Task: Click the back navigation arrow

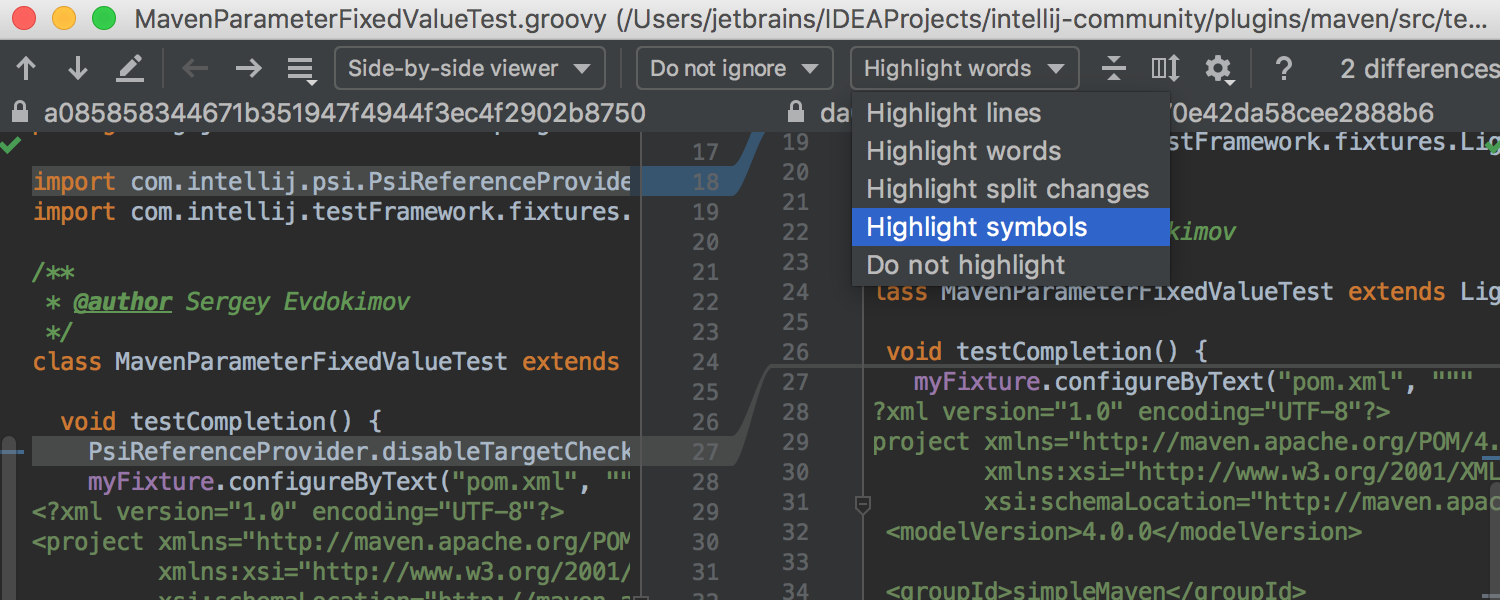Action: pyautogui.click(x=195, y=68)
